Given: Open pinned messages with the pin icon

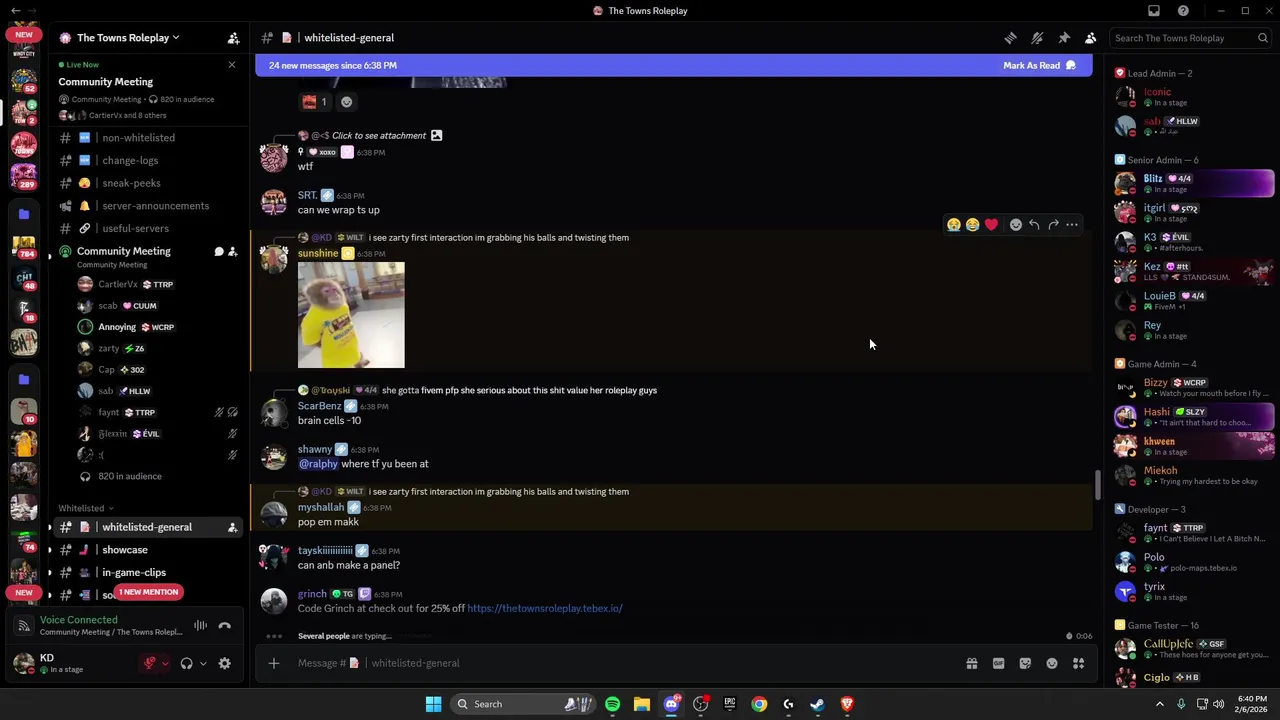Looking at the screenshot, I should (1064, 38).
